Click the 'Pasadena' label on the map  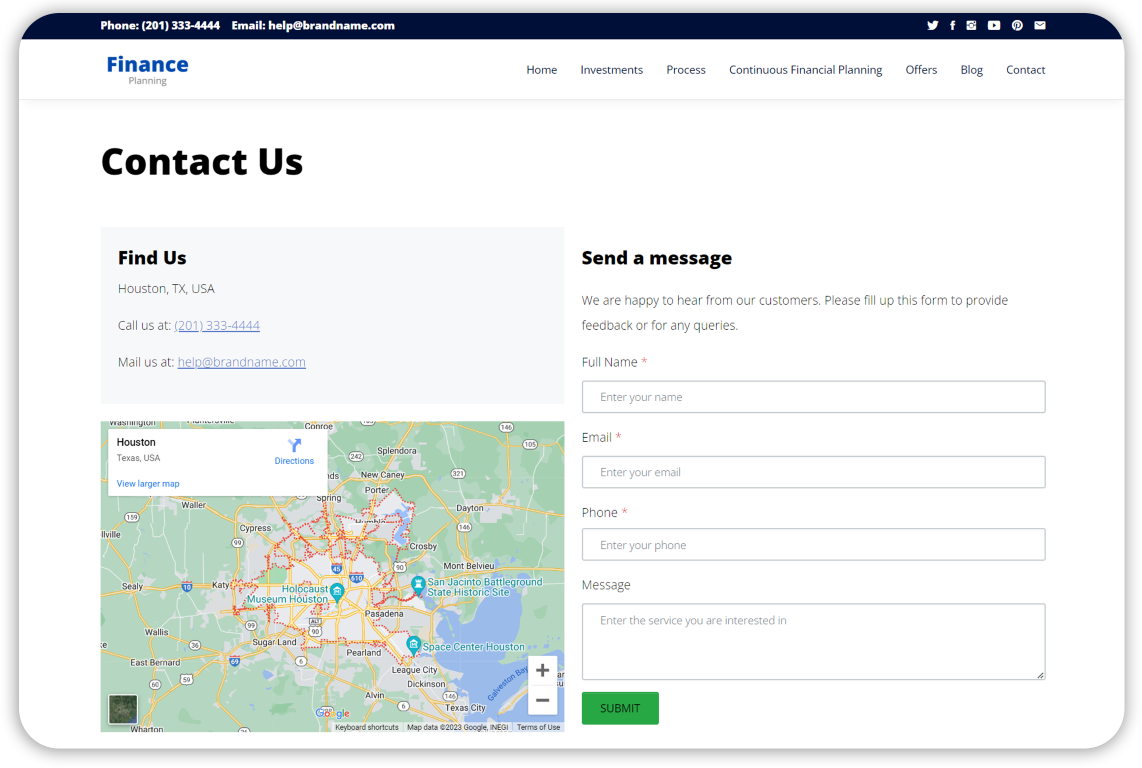pos(384,614)
